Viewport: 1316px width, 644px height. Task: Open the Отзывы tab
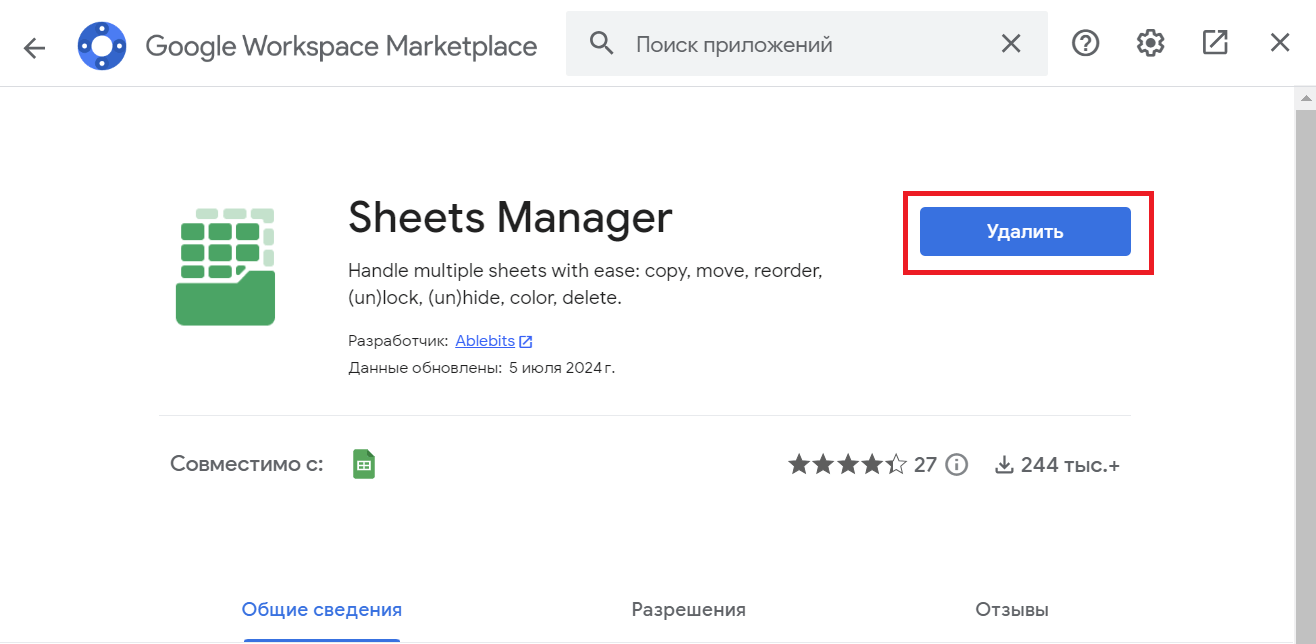coord(1012,609)
